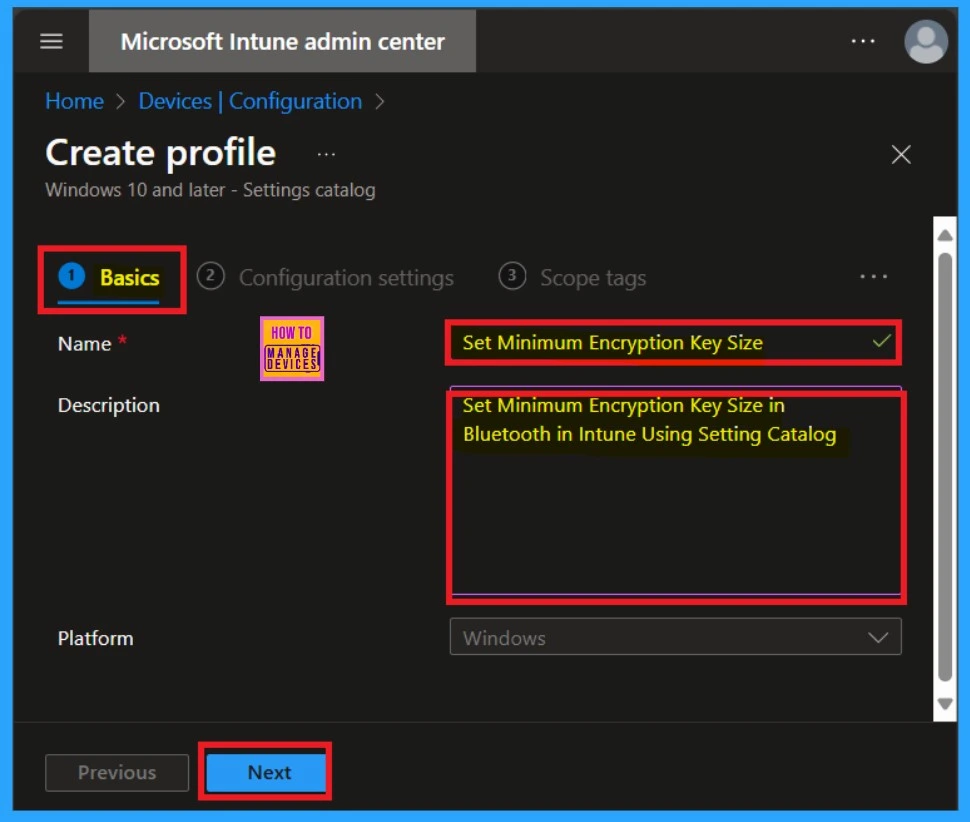Click the Description label
This screenshot has width=970, height=822.
(x=109, y=405)
